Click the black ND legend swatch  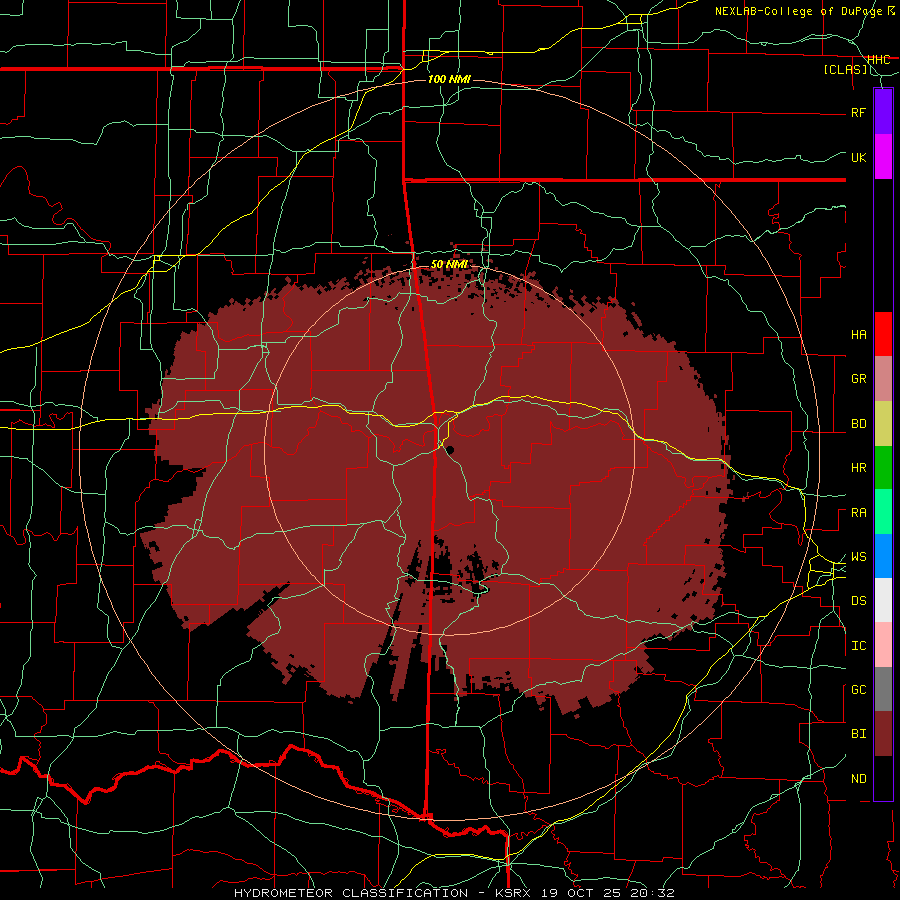pos(883,778)
